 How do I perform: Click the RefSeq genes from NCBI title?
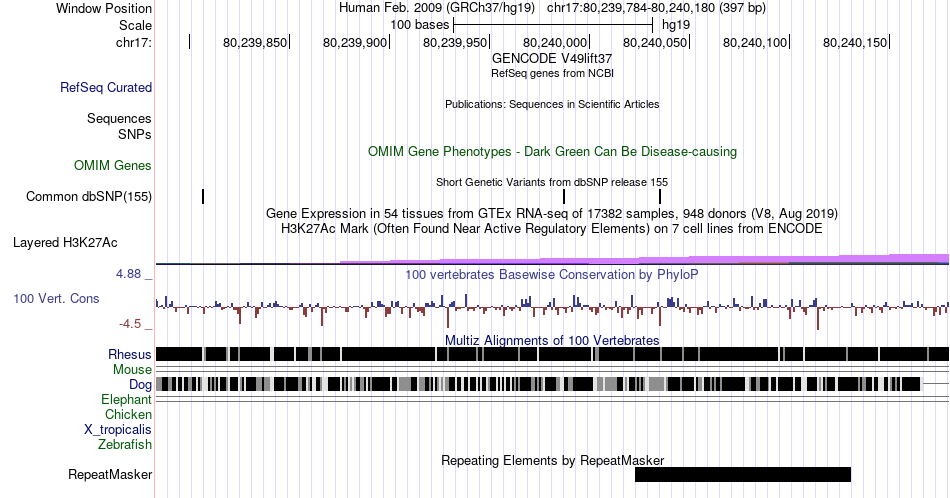(552, 73)
